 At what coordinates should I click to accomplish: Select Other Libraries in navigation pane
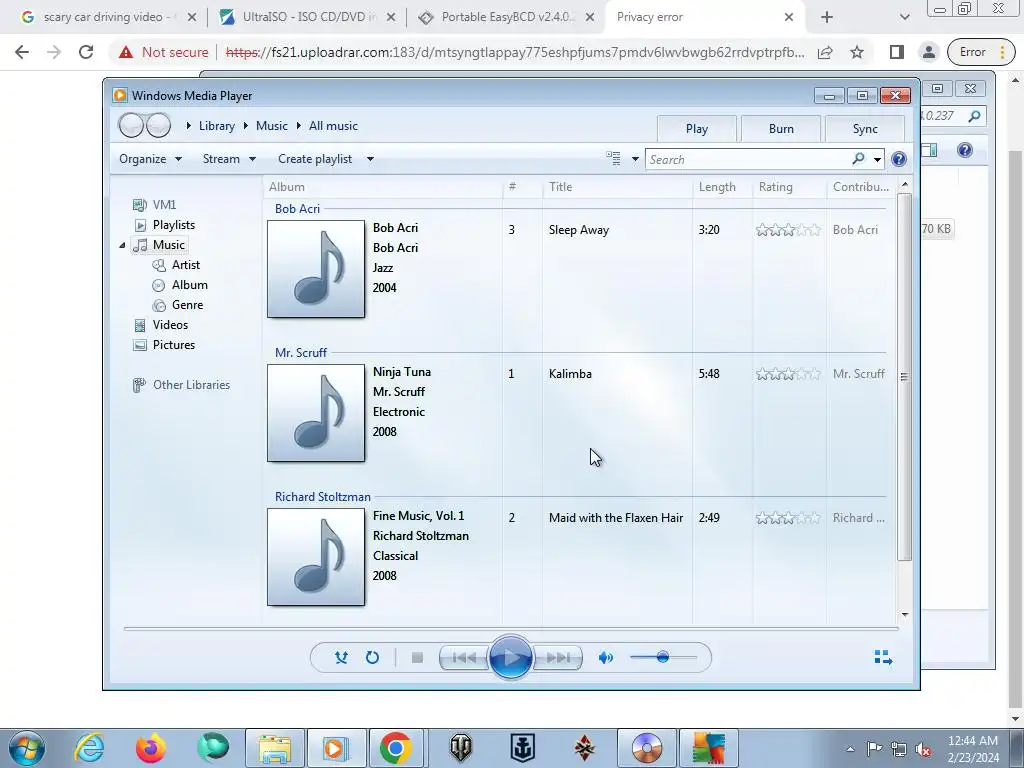[x=182, y=385]
